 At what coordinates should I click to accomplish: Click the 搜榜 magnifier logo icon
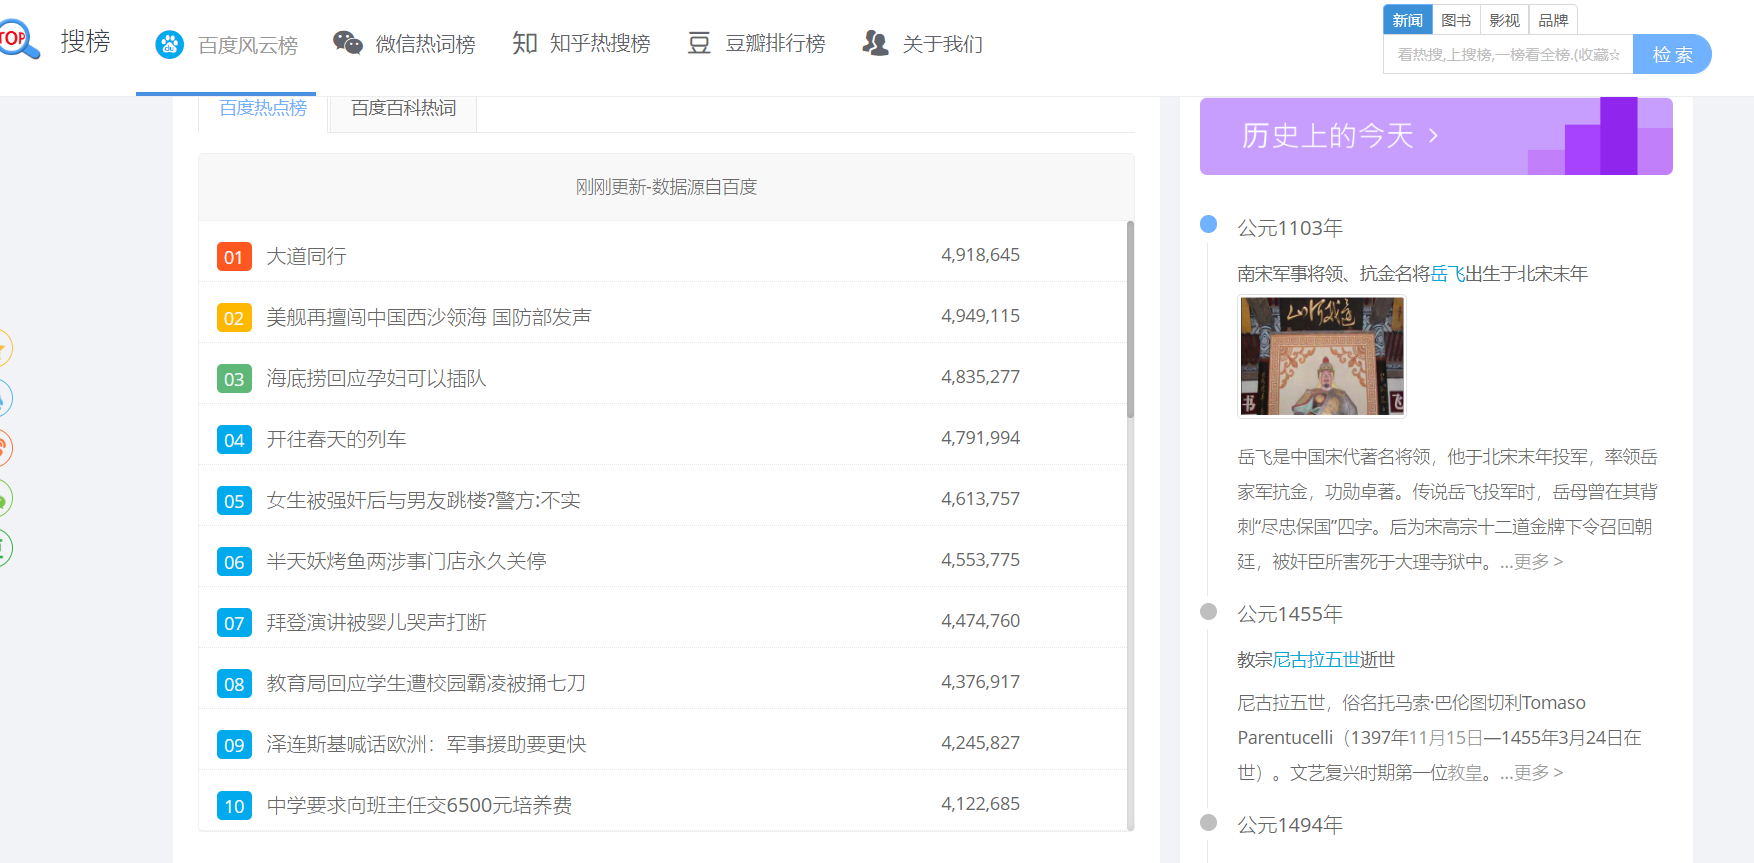pos(19,40)
